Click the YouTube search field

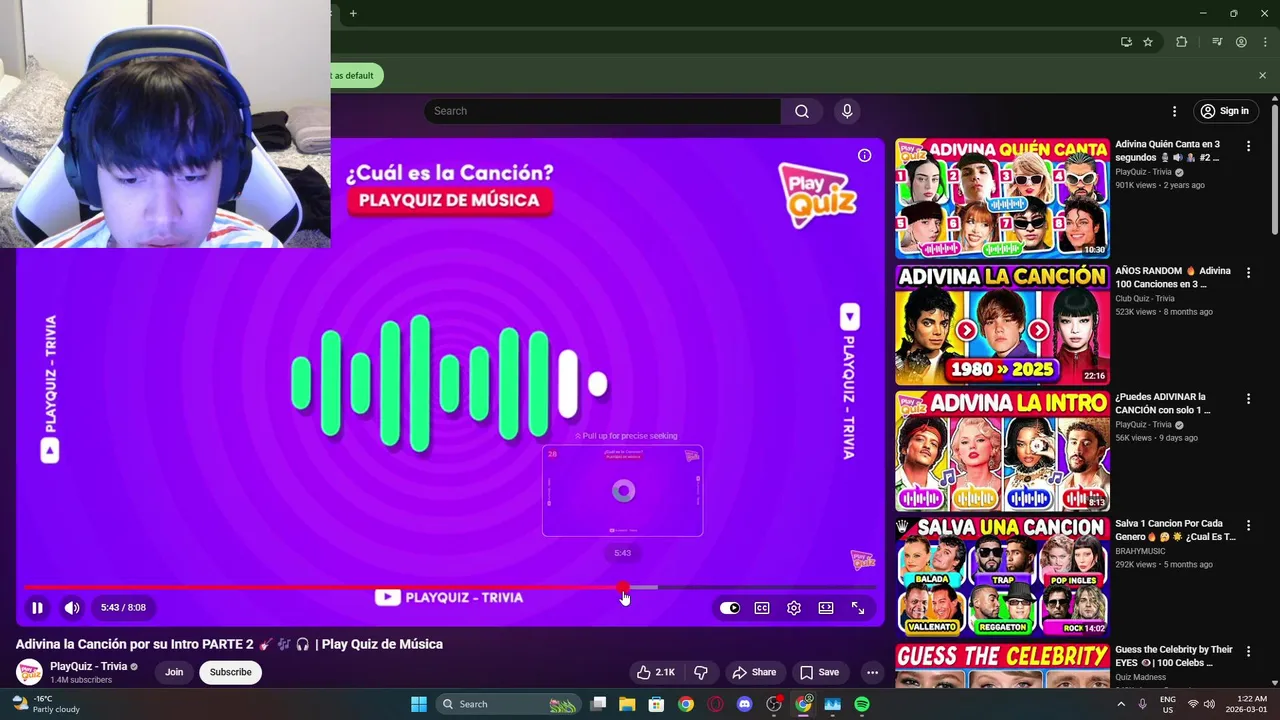coord(602,111)
